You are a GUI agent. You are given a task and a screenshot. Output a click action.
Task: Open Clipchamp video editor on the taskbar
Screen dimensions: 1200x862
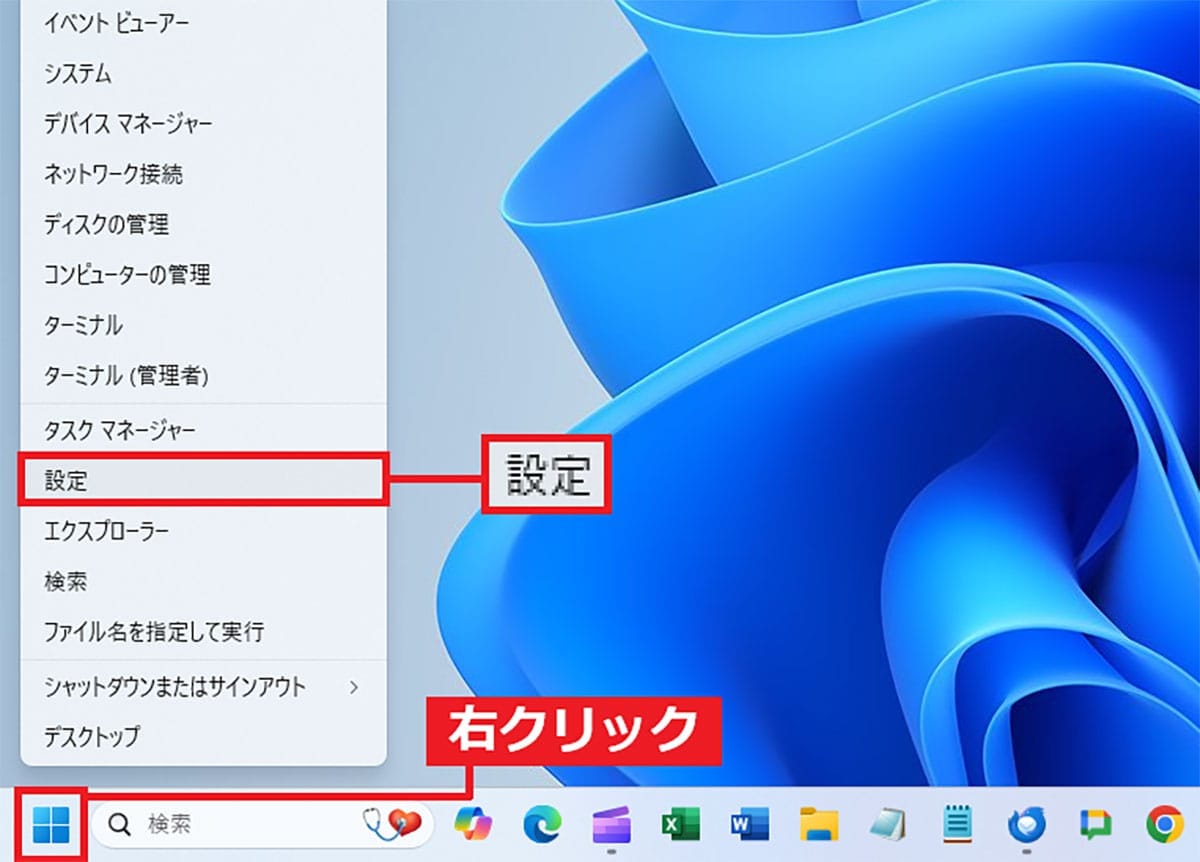pos(611,824)
